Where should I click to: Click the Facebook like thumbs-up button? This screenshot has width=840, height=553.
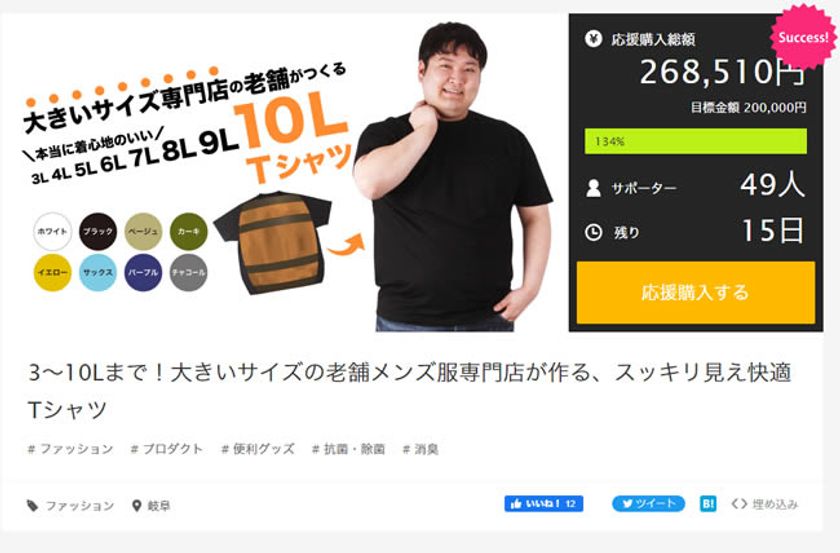coord(543,504)
